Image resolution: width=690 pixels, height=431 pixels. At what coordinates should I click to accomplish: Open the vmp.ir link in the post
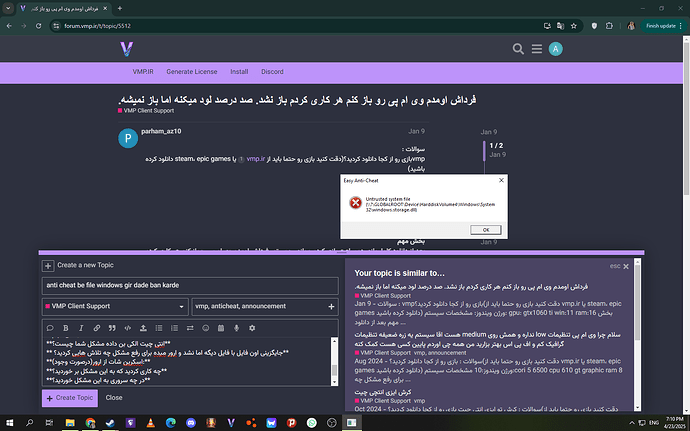(256, 159)
